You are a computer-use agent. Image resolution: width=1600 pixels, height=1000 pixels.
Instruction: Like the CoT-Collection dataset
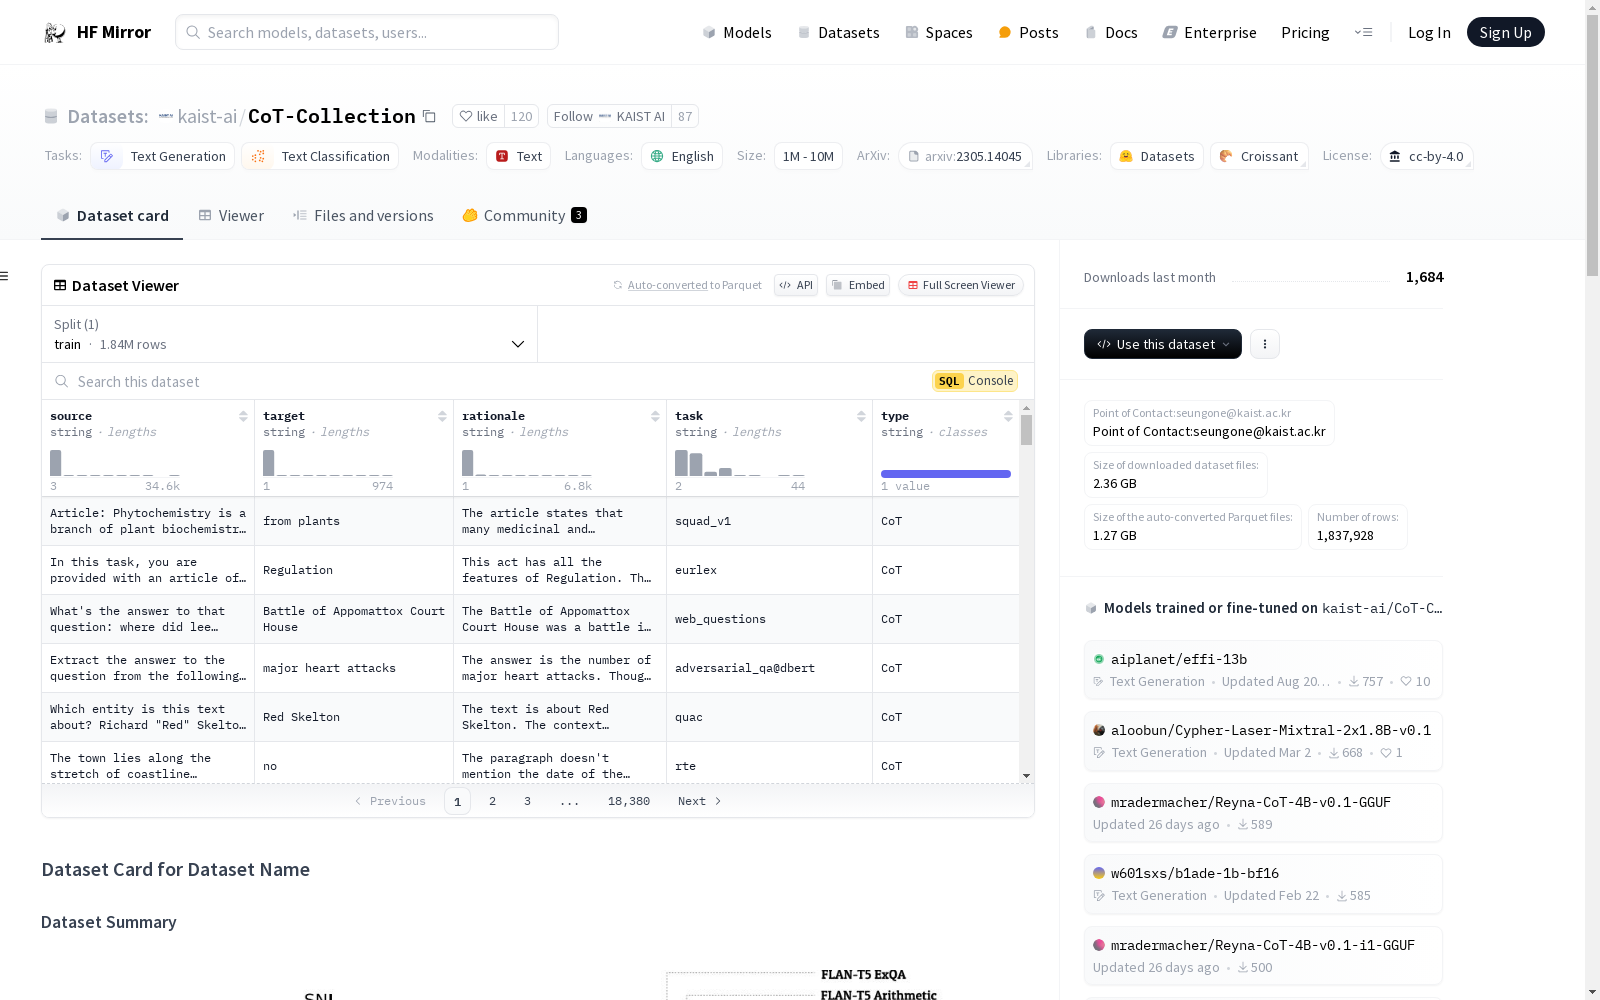coord(478,116)
